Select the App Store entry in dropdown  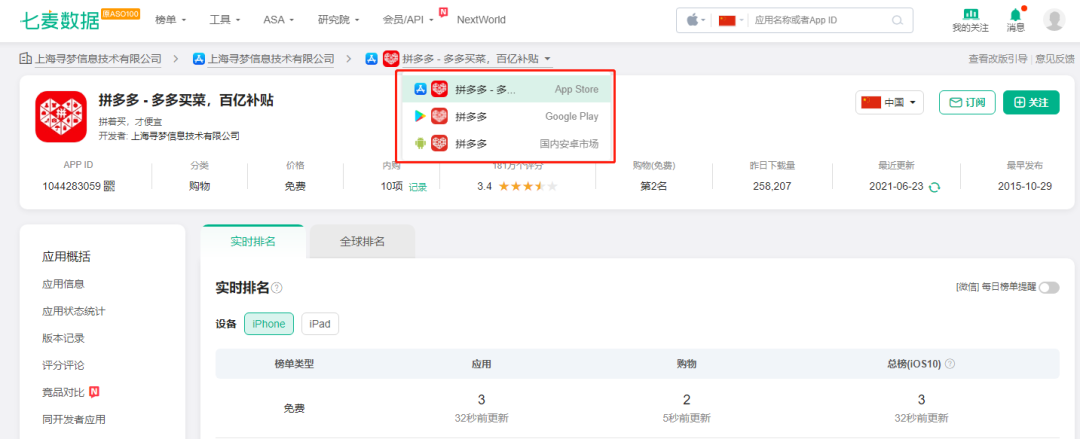click(506, 89)
